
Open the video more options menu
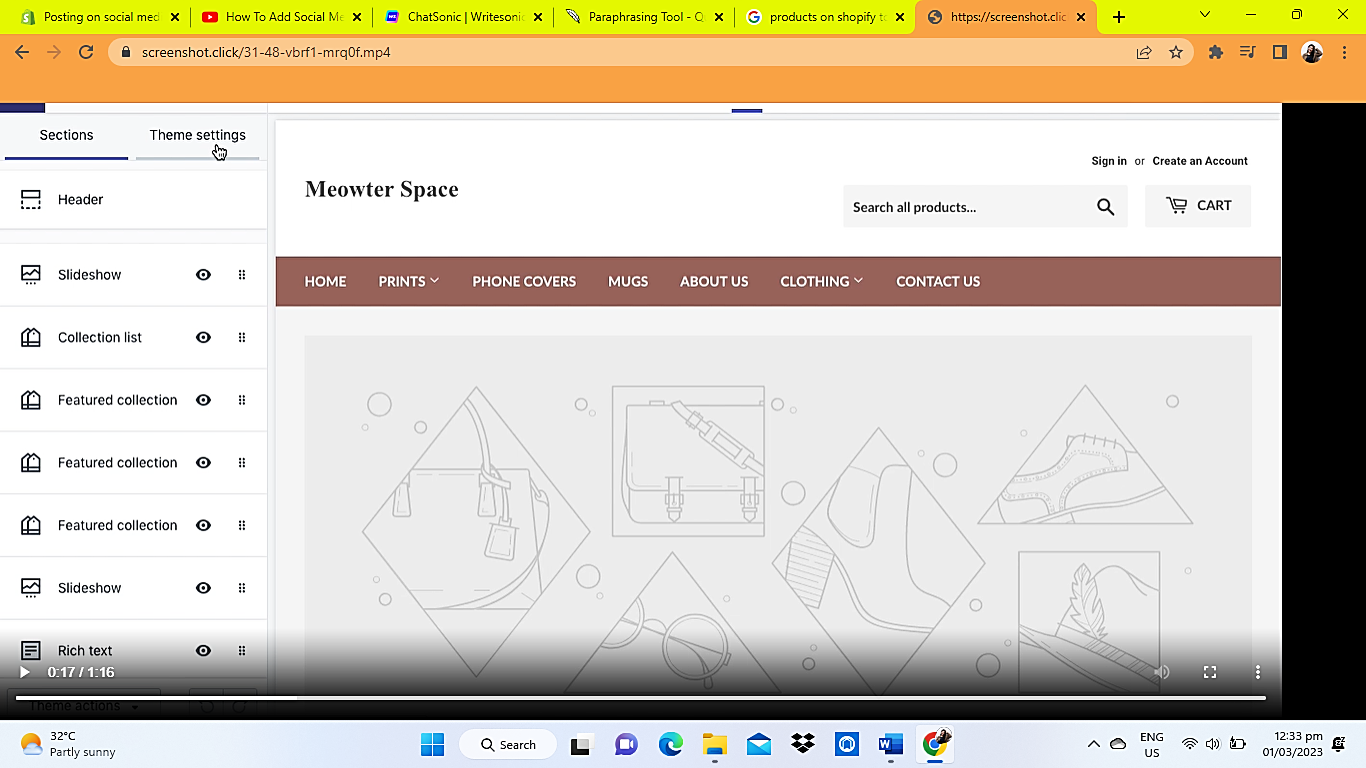coord(1258,672)
